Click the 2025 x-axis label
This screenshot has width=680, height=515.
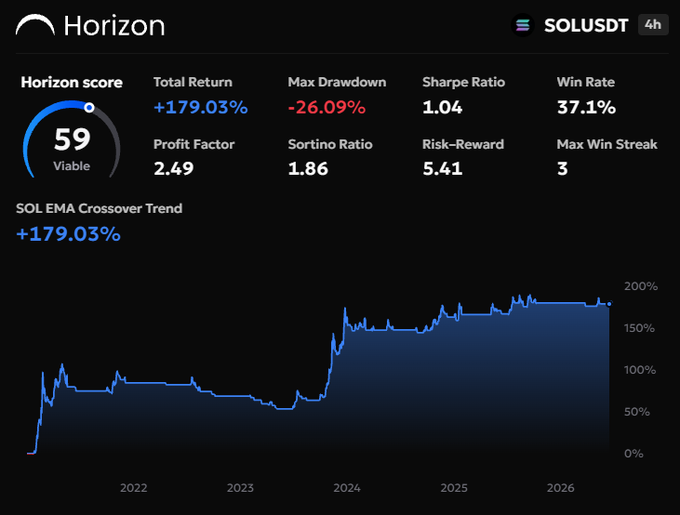click(454, 488)
